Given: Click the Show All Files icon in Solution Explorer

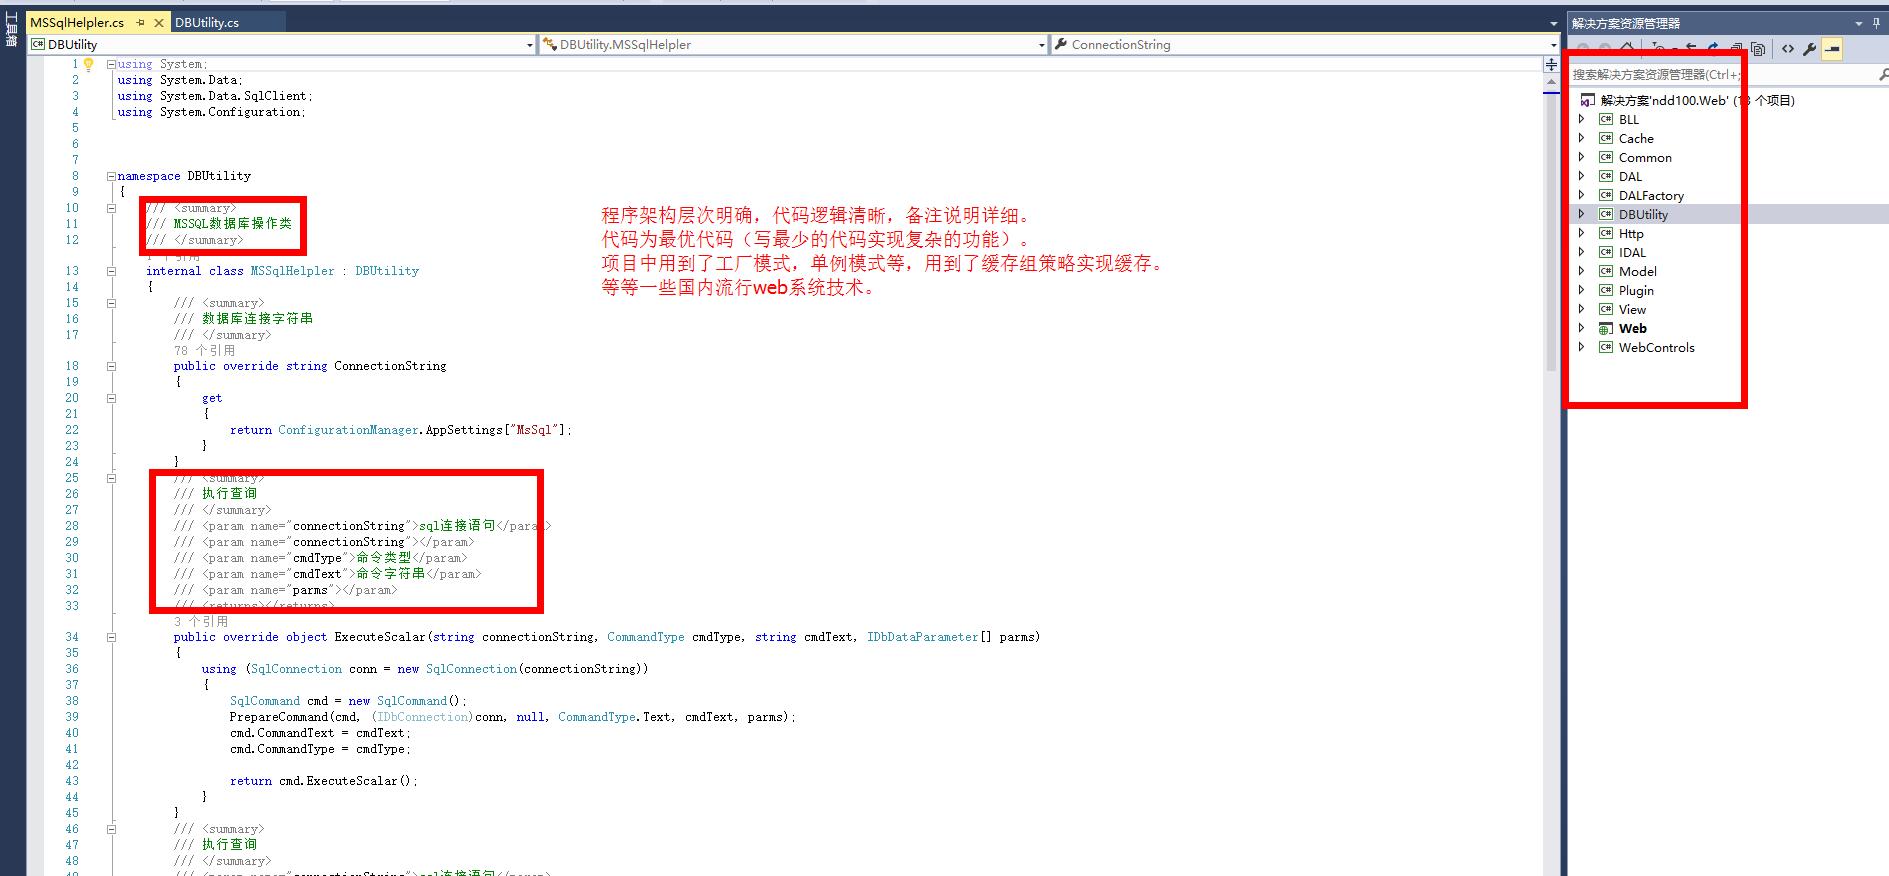Looking at the screenshot, I should (x=1758, y=48).
